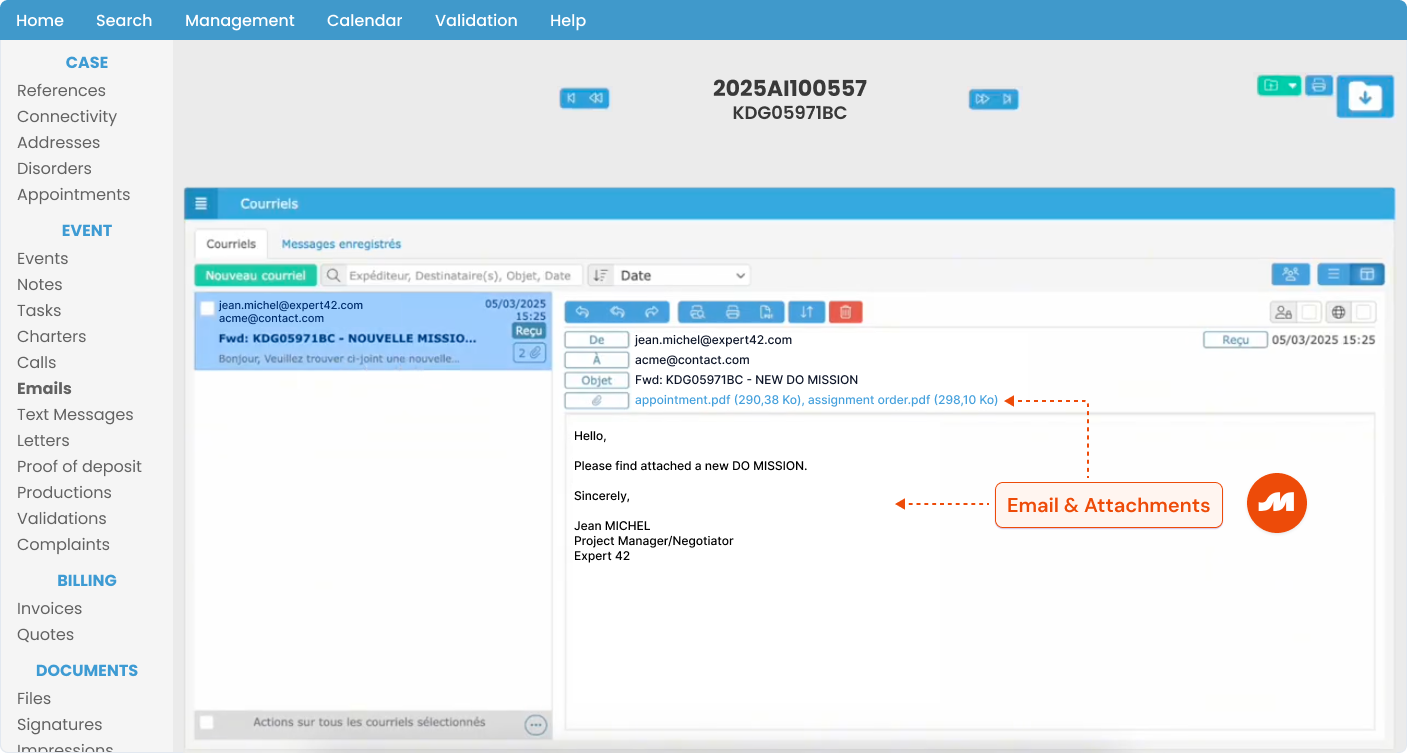Reply to the email

[582, 312]
